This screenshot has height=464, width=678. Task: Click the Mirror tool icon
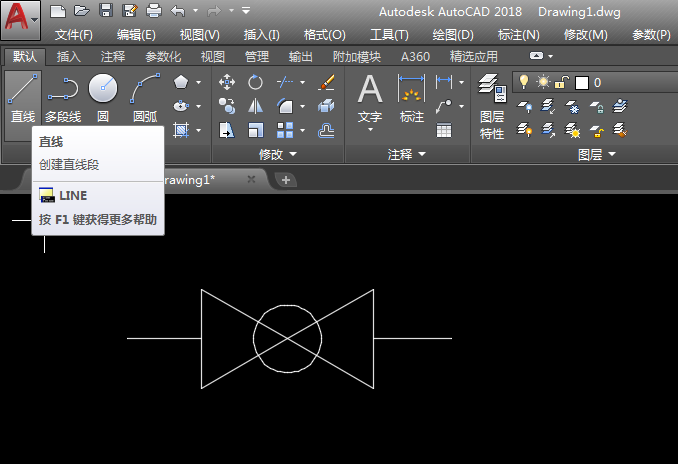tap(256, 106)
